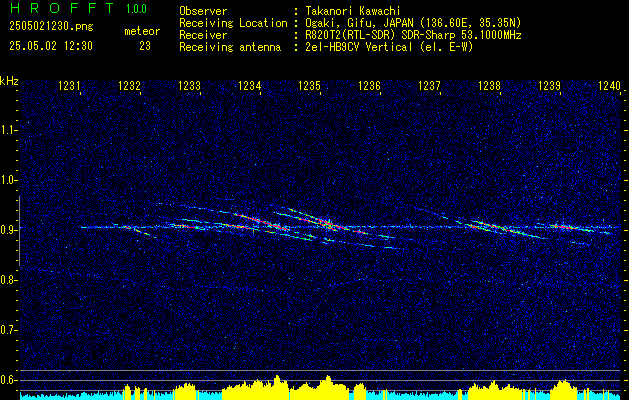
Task: Click the observer name Takanori Kawachi
Action: pyautogui.click(x=352, y=11)
